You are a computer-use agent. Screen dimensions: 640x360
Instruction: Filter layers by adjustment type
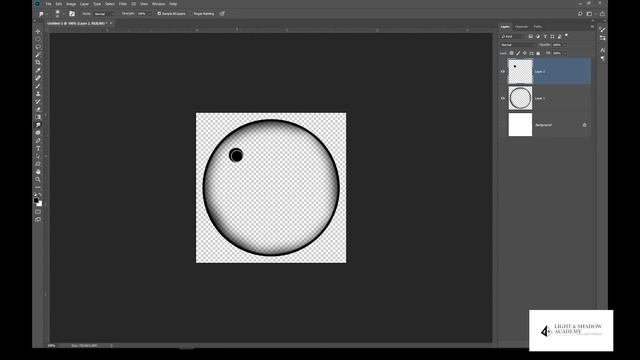click(x=538, y=36)
